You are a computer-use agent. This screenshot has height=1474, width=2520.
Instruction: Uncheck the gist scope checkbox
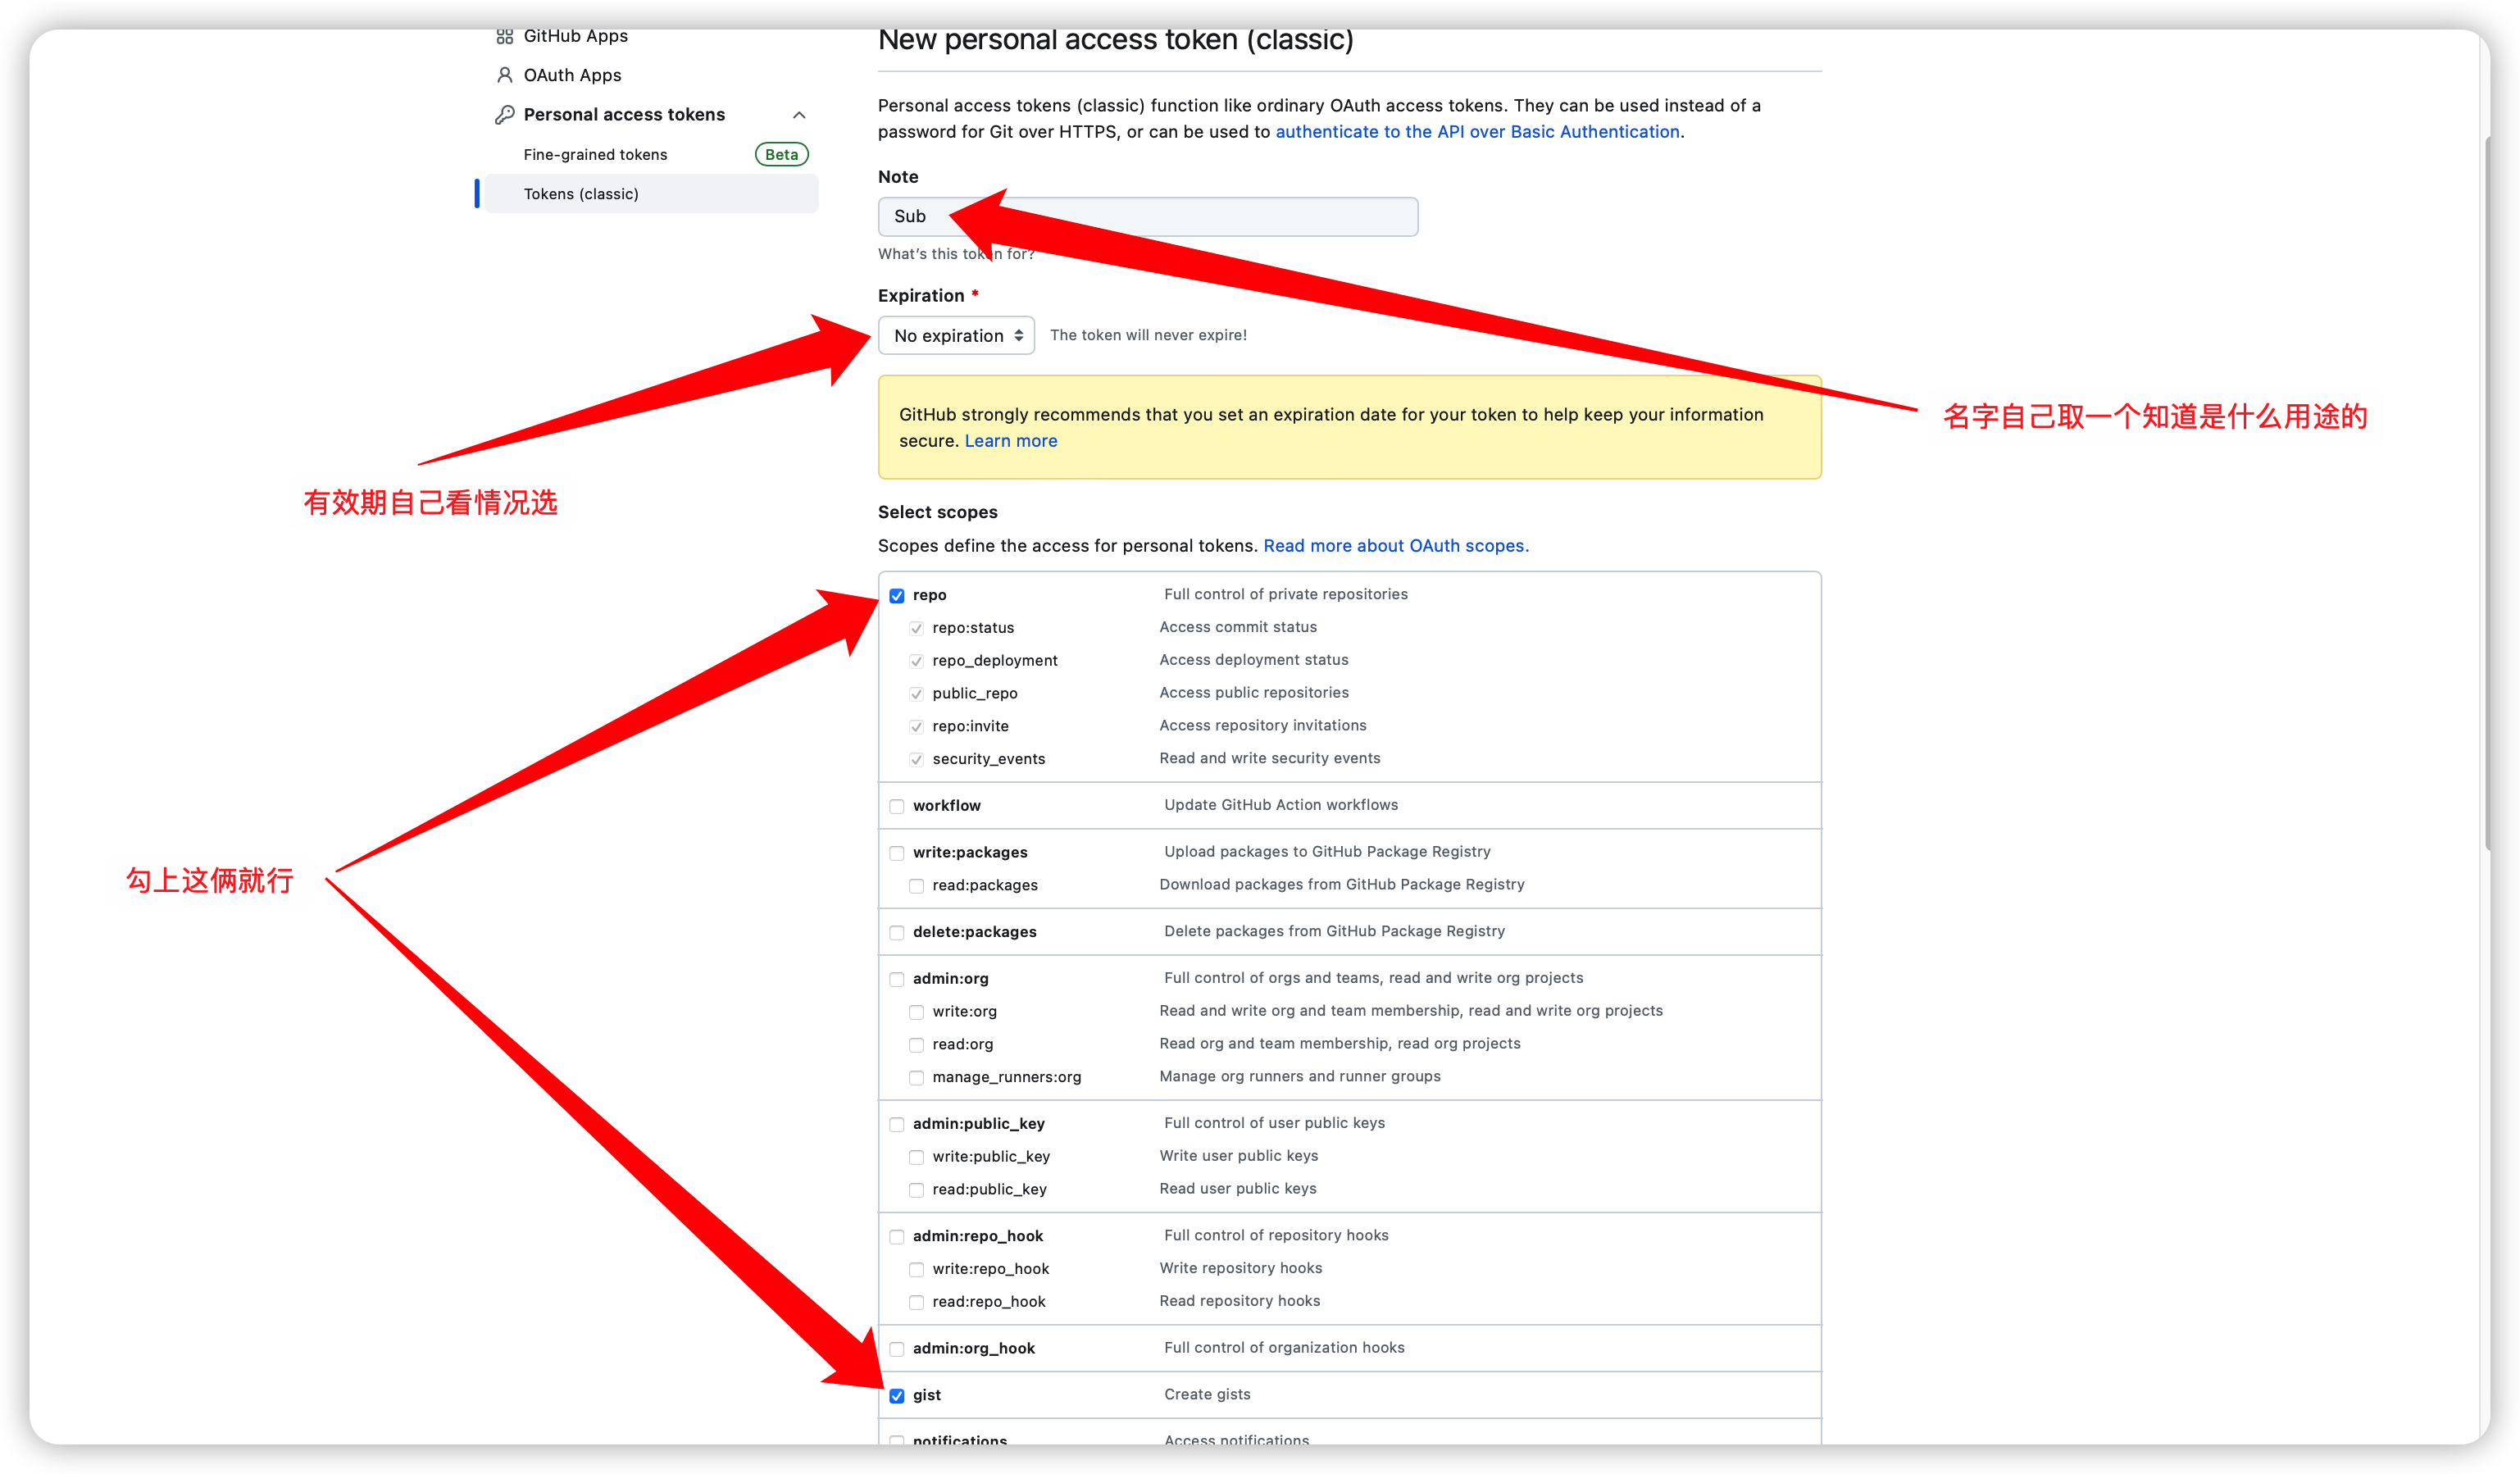click(x=897, y=1396)
